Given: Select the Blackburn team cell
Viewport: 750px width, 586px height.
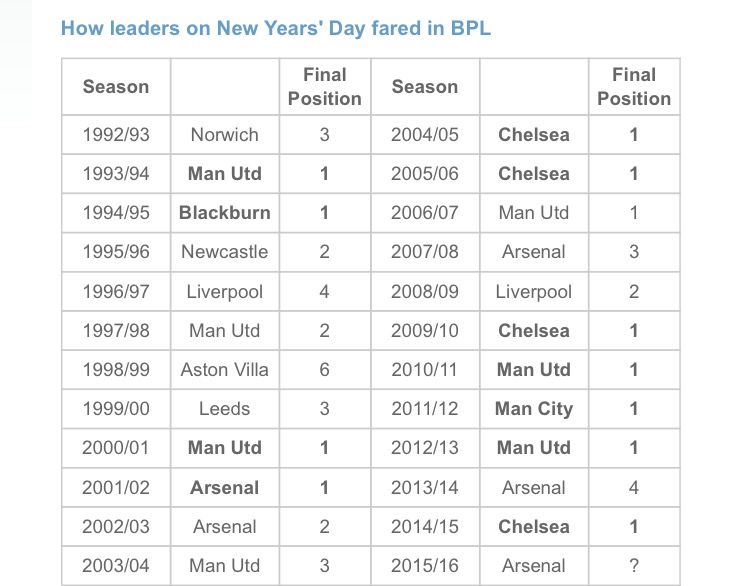Looking at the screenshot, I should coord(225,213).
